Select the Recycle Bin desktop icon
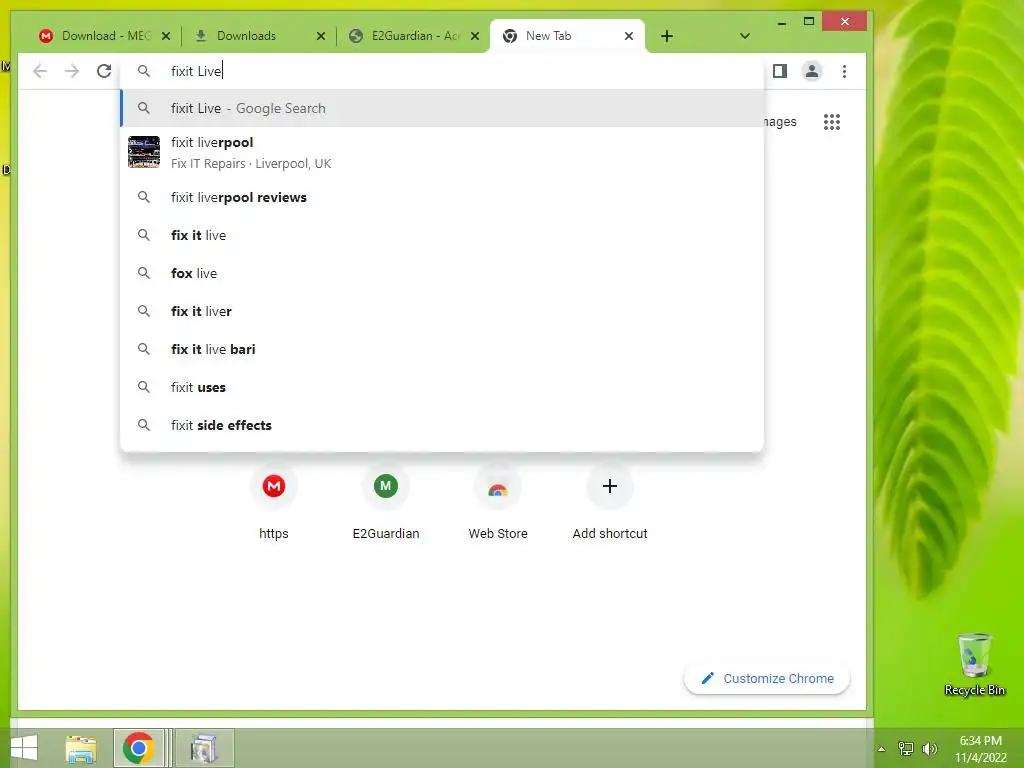This screenshot has height=768, width=1024. [974, 665]
